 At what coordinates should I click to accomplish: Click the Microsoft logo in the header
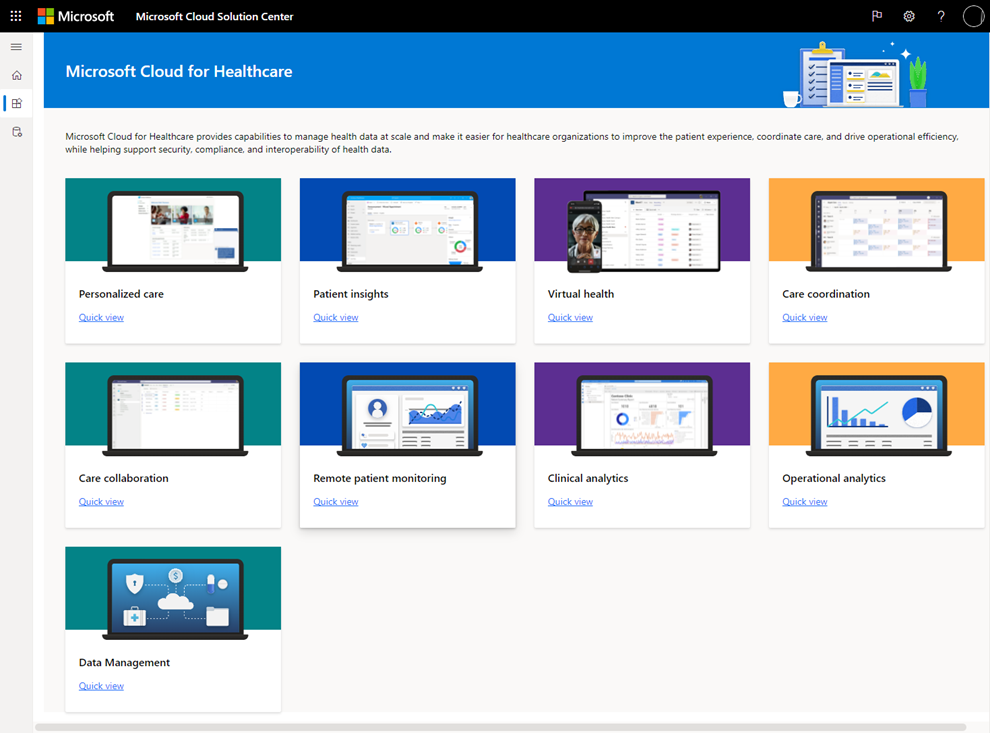[76, 15]
